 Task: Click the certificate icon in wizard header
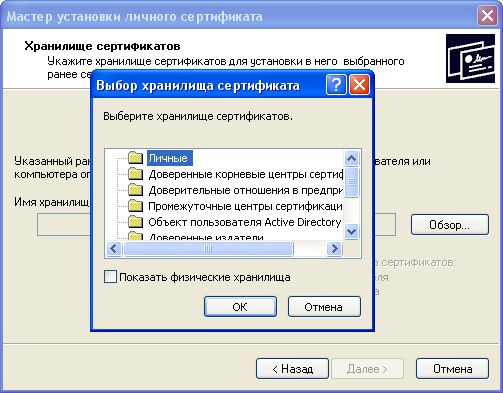coord(470,58)
